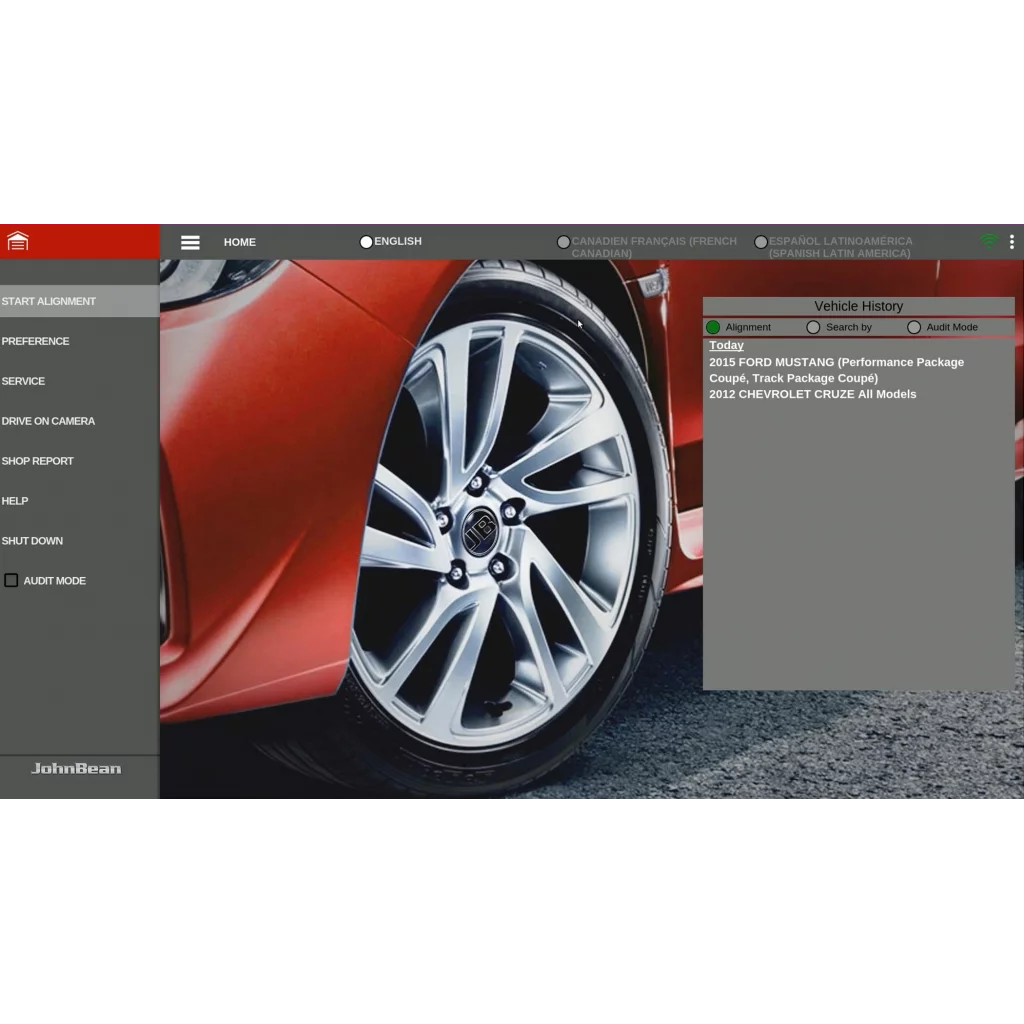This screenshot has width=1024, height=1024.
Task: Click the home garage icon
Action: pyautogui.click(x=18, y=242)
